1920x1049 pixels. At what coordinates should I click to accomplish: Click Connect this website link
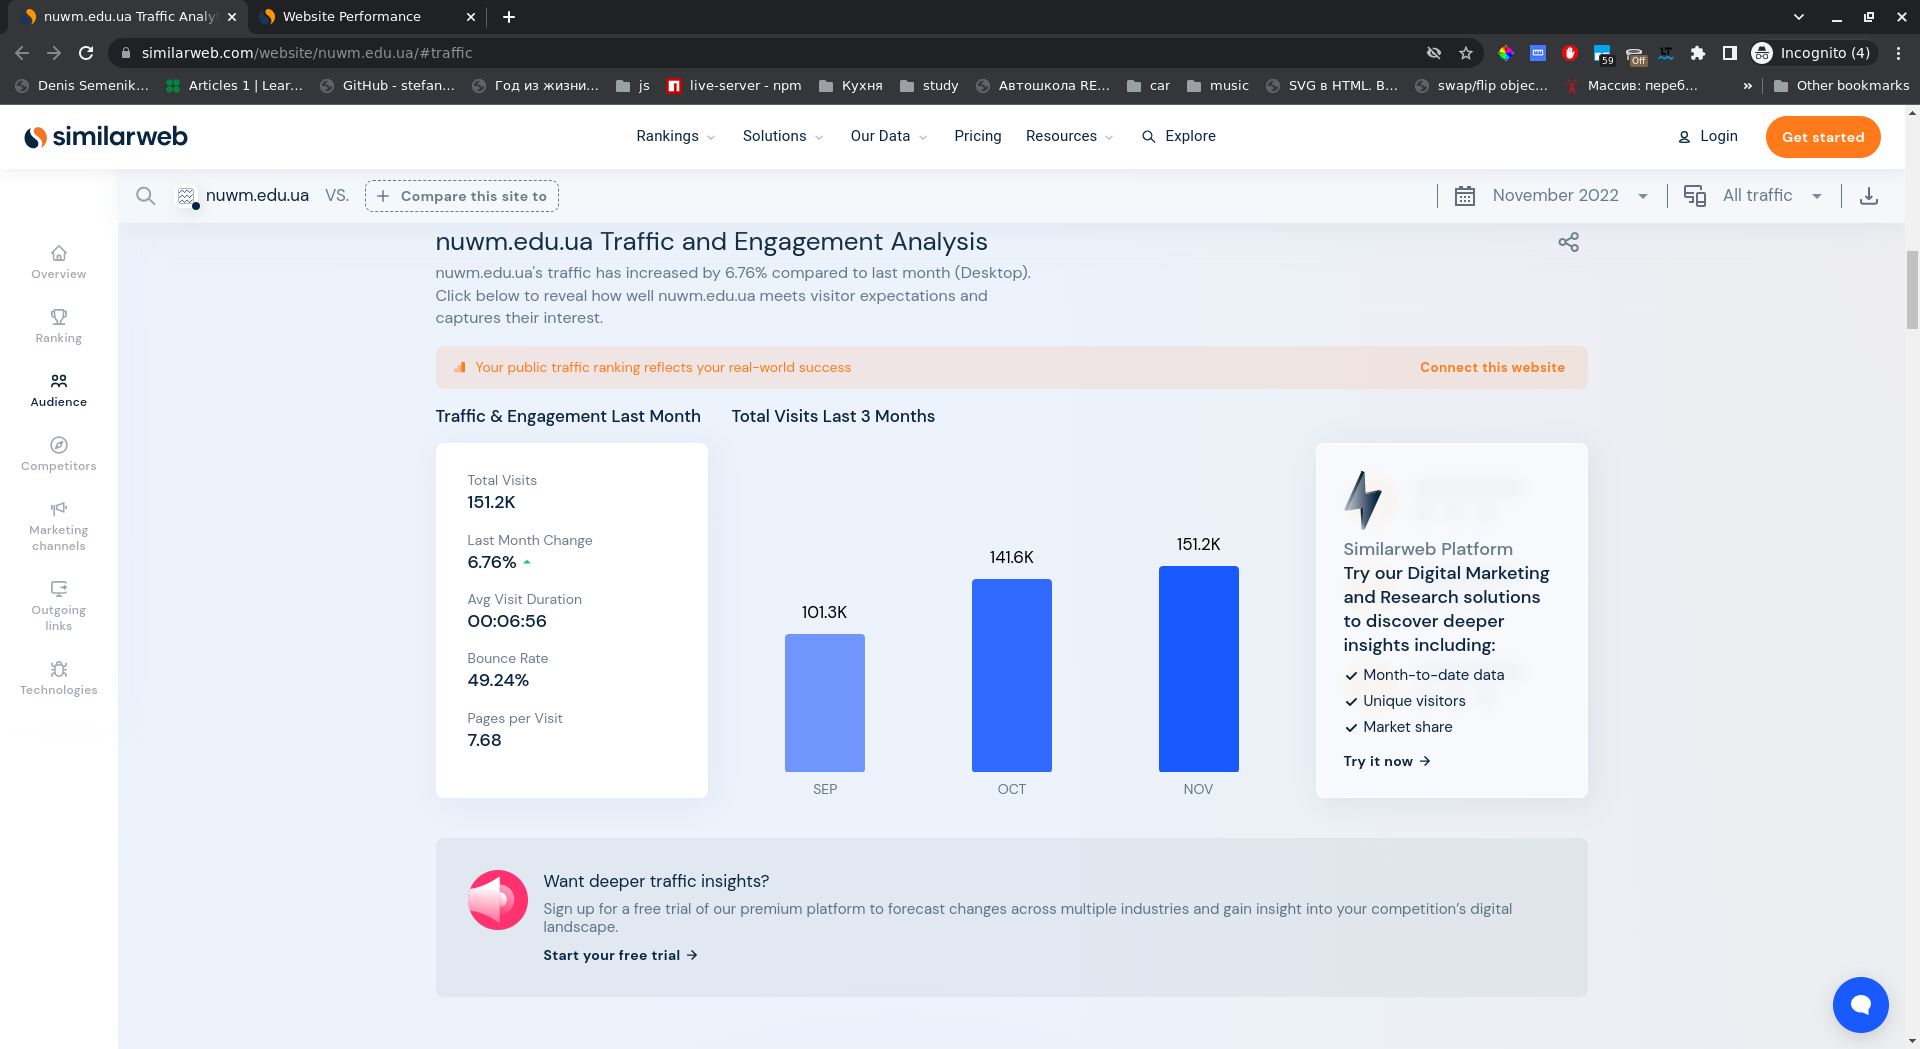1492,367
